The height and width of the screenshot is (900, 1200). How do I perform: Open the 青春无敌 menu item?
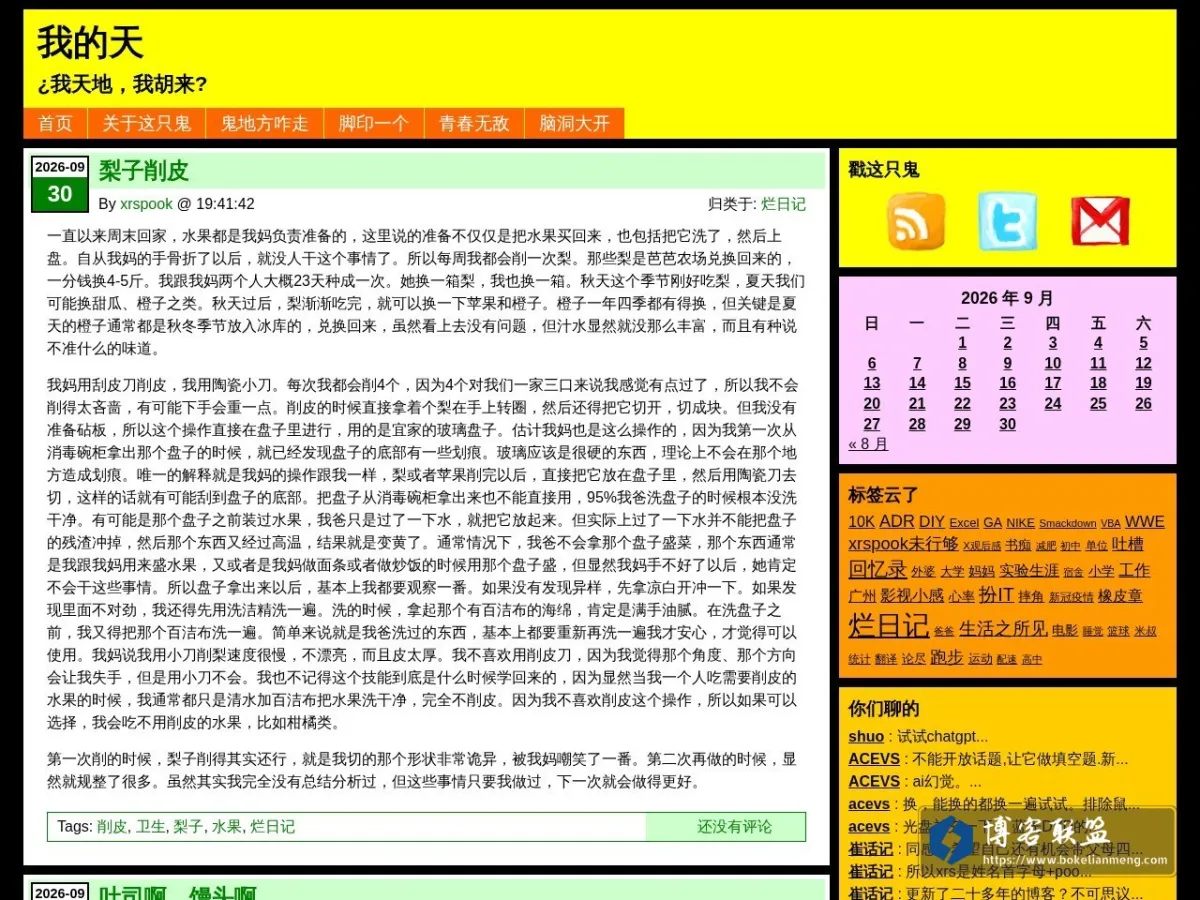[x=474, y=123]
